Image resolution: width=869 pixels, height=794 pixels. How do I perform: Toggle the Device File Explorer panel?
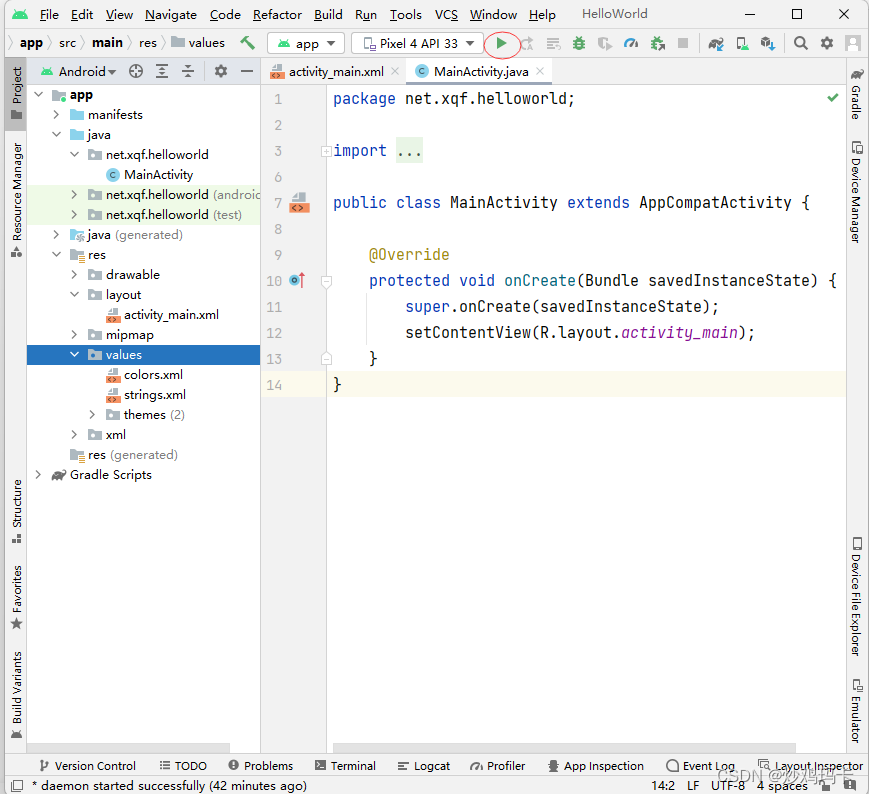coord(857,596)
